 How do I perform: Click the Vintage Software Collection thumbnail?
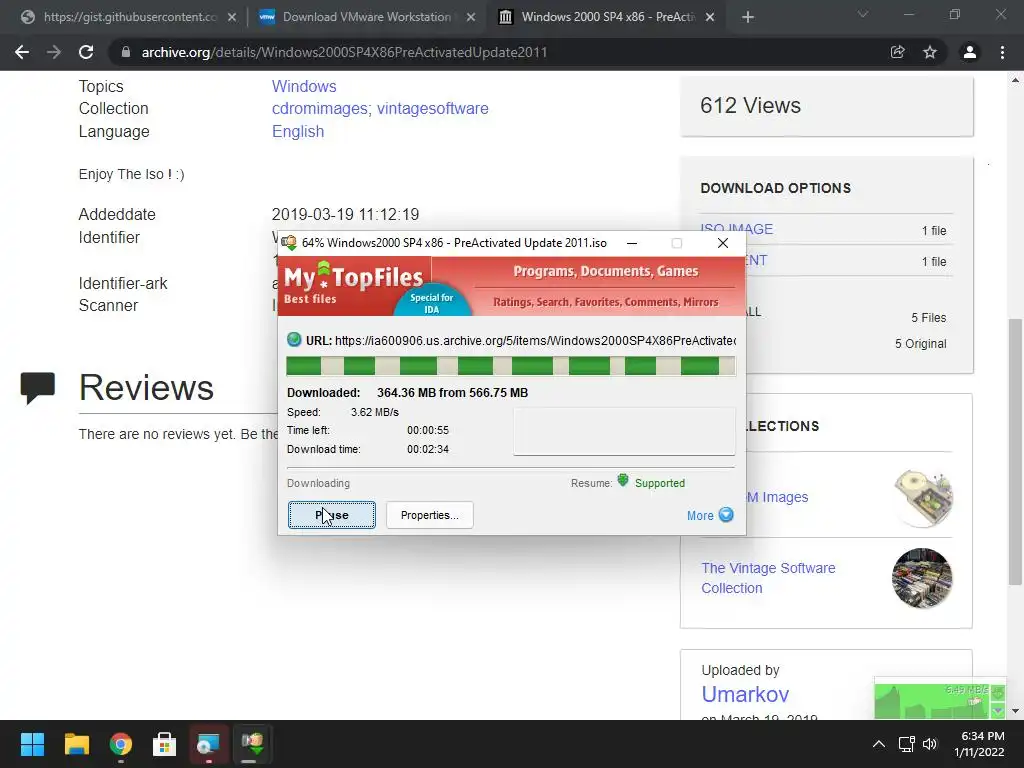[x=922, y=578]
